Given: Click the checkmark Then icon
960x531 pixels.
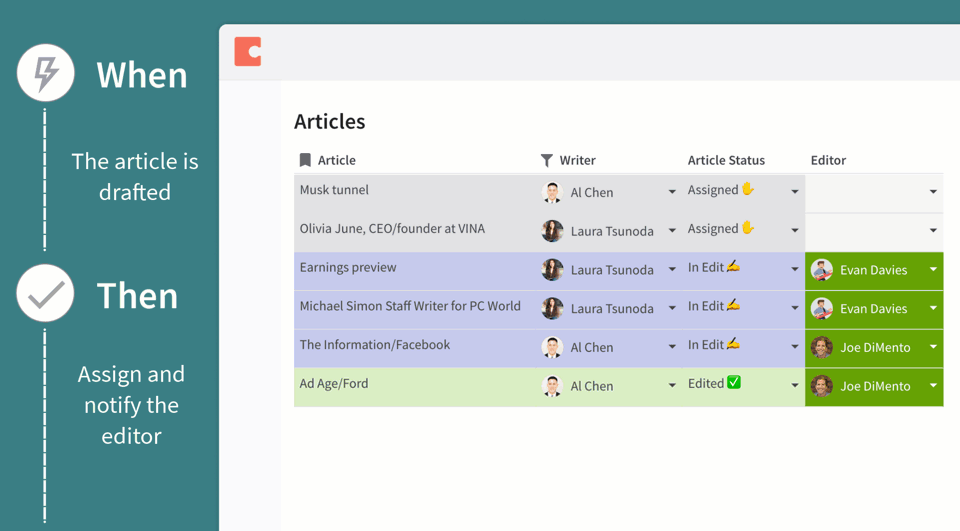Looking at the screenshot, I should (46, 294).
